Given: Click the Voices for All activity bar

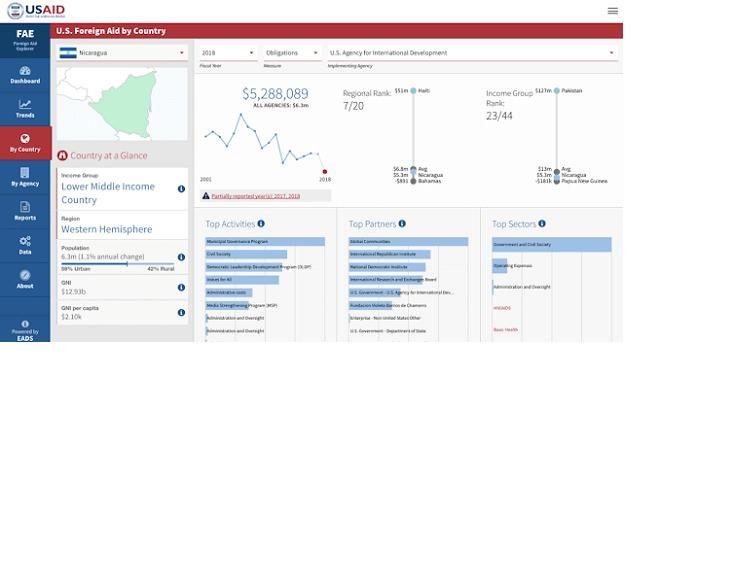Looking at the screenshot, I should click(242, 280).
